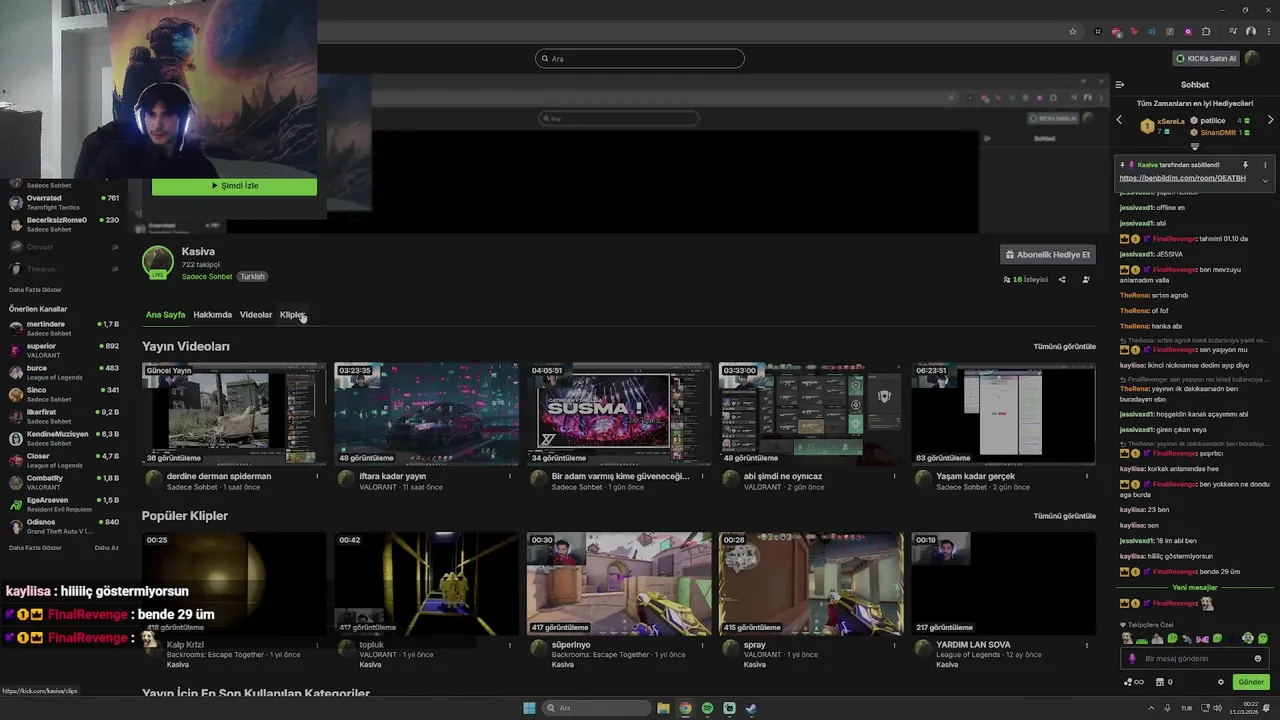Click the Abonelik Hediye Et button

click(x=1047, y=255)
